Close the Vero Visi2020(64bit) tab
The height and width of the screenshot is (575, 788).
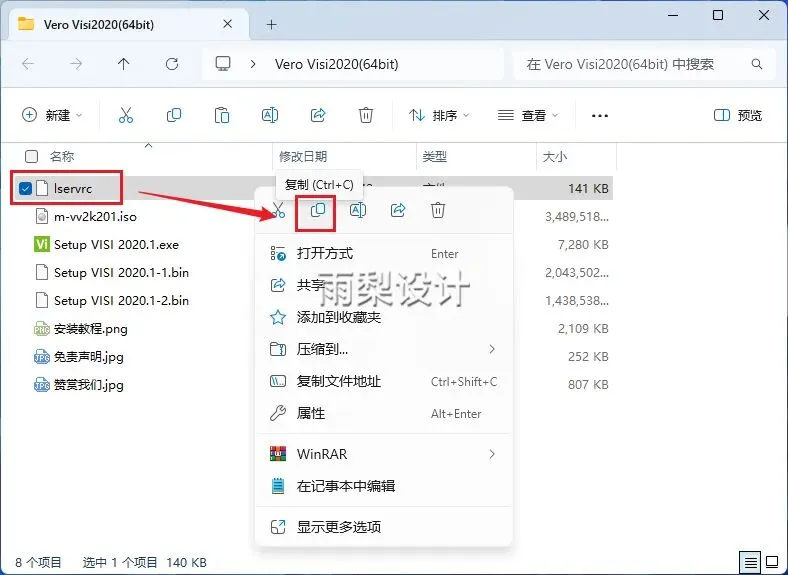coord(228,24)
